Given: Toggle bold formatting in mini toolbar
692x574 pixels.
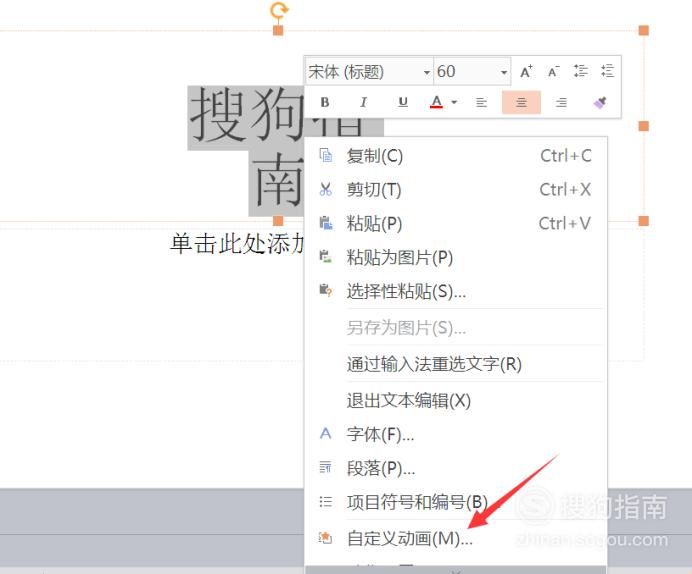Looking at the screenshot, I should coord(325,102).
